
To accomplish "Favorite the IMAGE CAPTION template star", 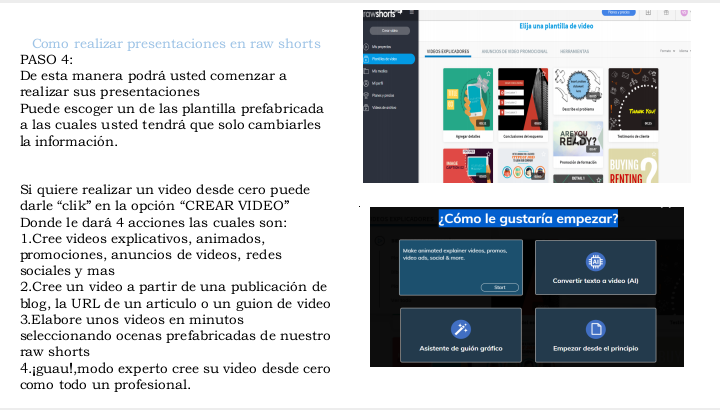I will click(x=489, y=154).
